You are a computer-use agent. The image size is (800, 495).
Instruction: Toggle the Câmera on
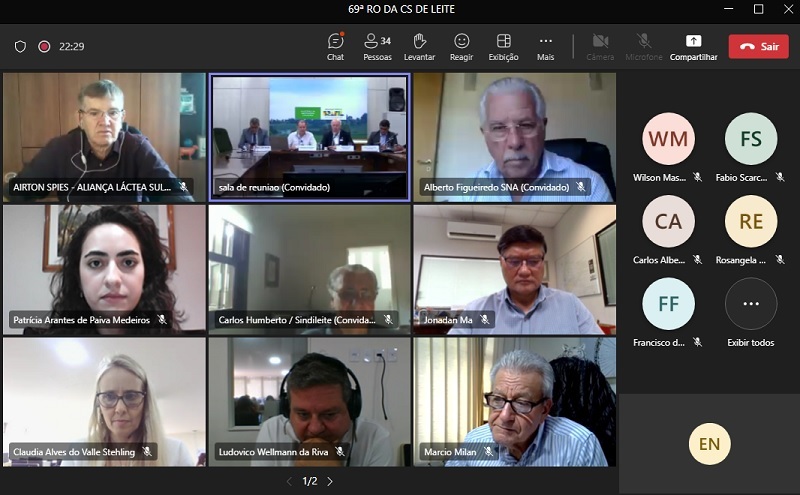[x=600, y=46]
